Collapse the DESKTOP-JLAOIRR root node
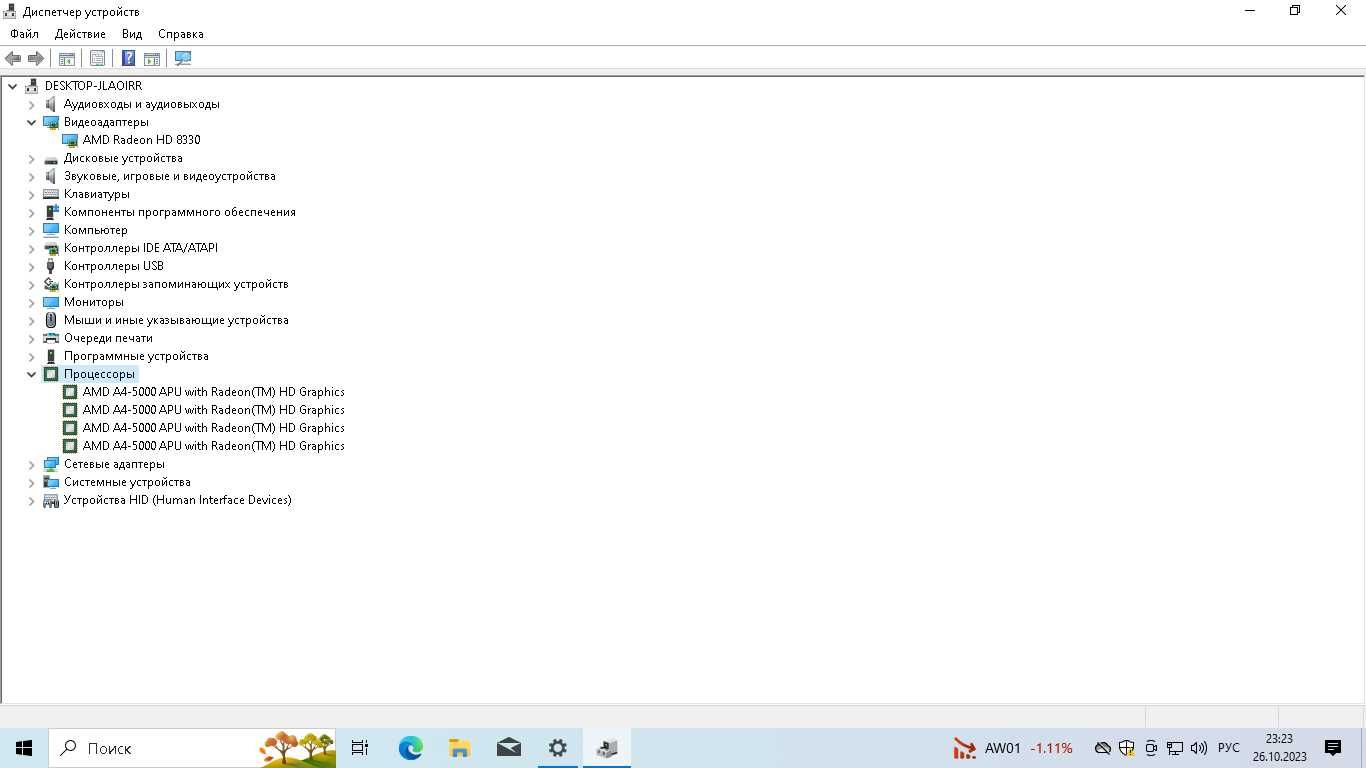 (13, 86)
